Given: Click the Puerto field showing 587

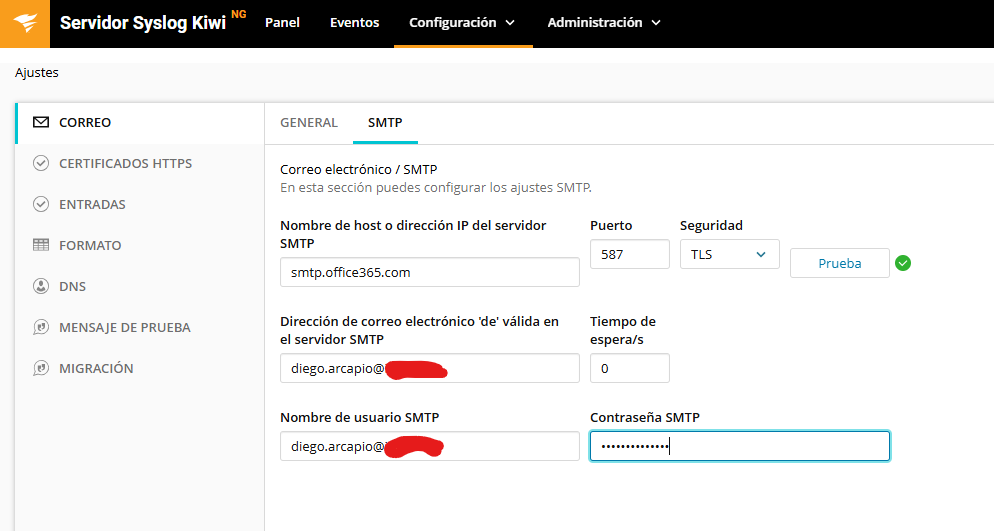Looking at the screenshot, I should click(629, 254).
